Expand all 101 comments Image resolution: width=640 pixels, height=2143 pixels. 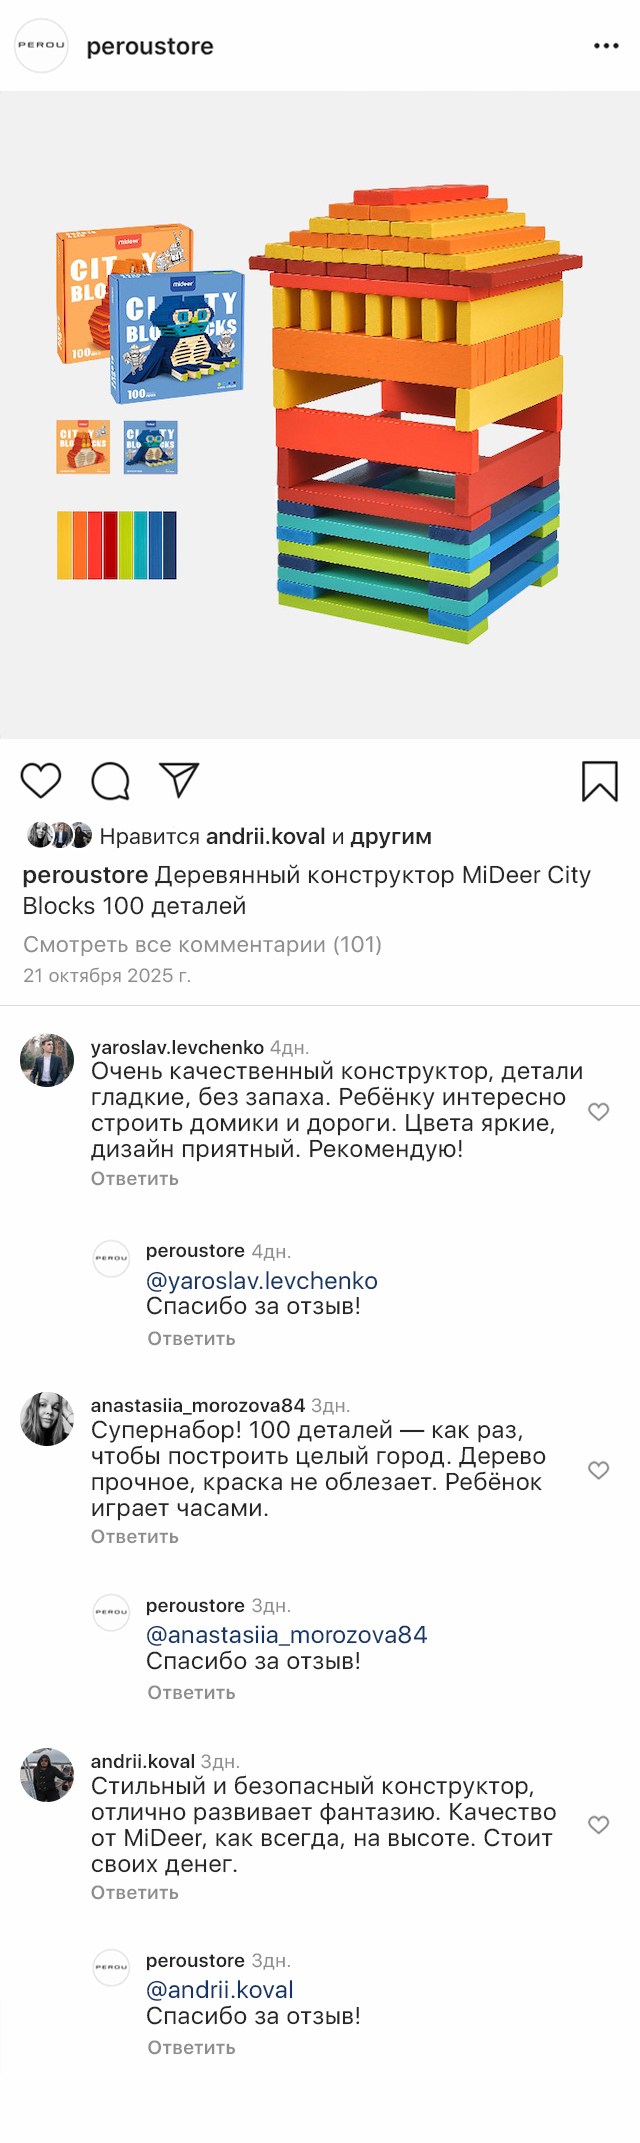(202, 944)
